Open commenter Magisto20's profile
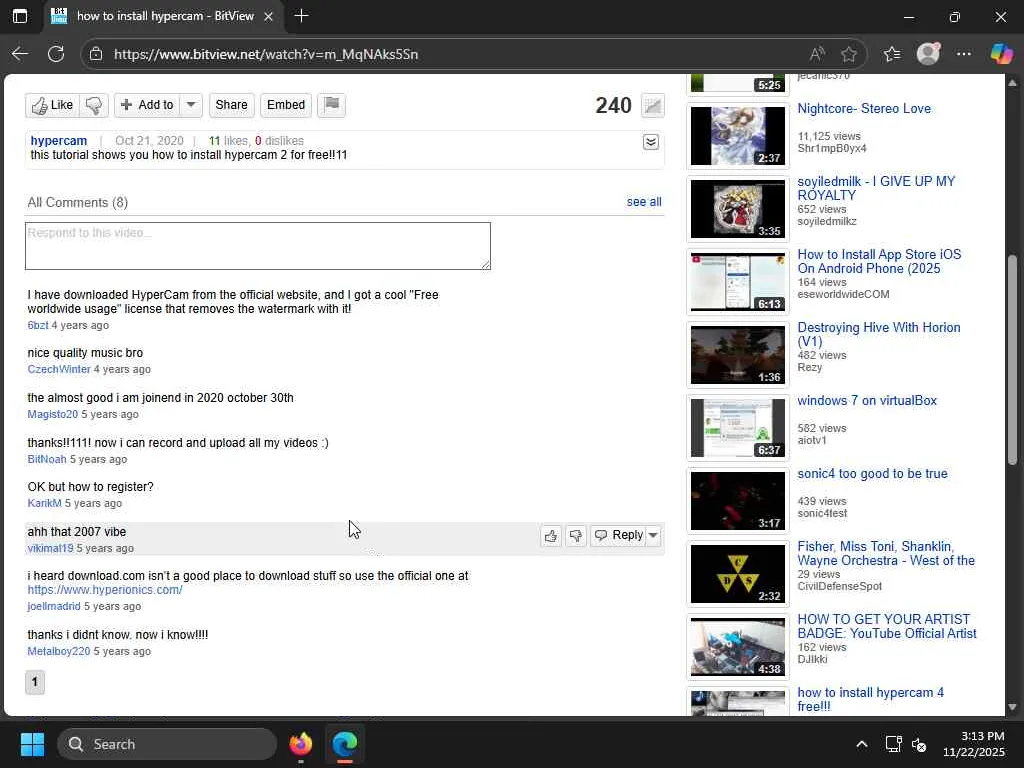The height and width of the screenshot is (768, 1024). point(52,414)
